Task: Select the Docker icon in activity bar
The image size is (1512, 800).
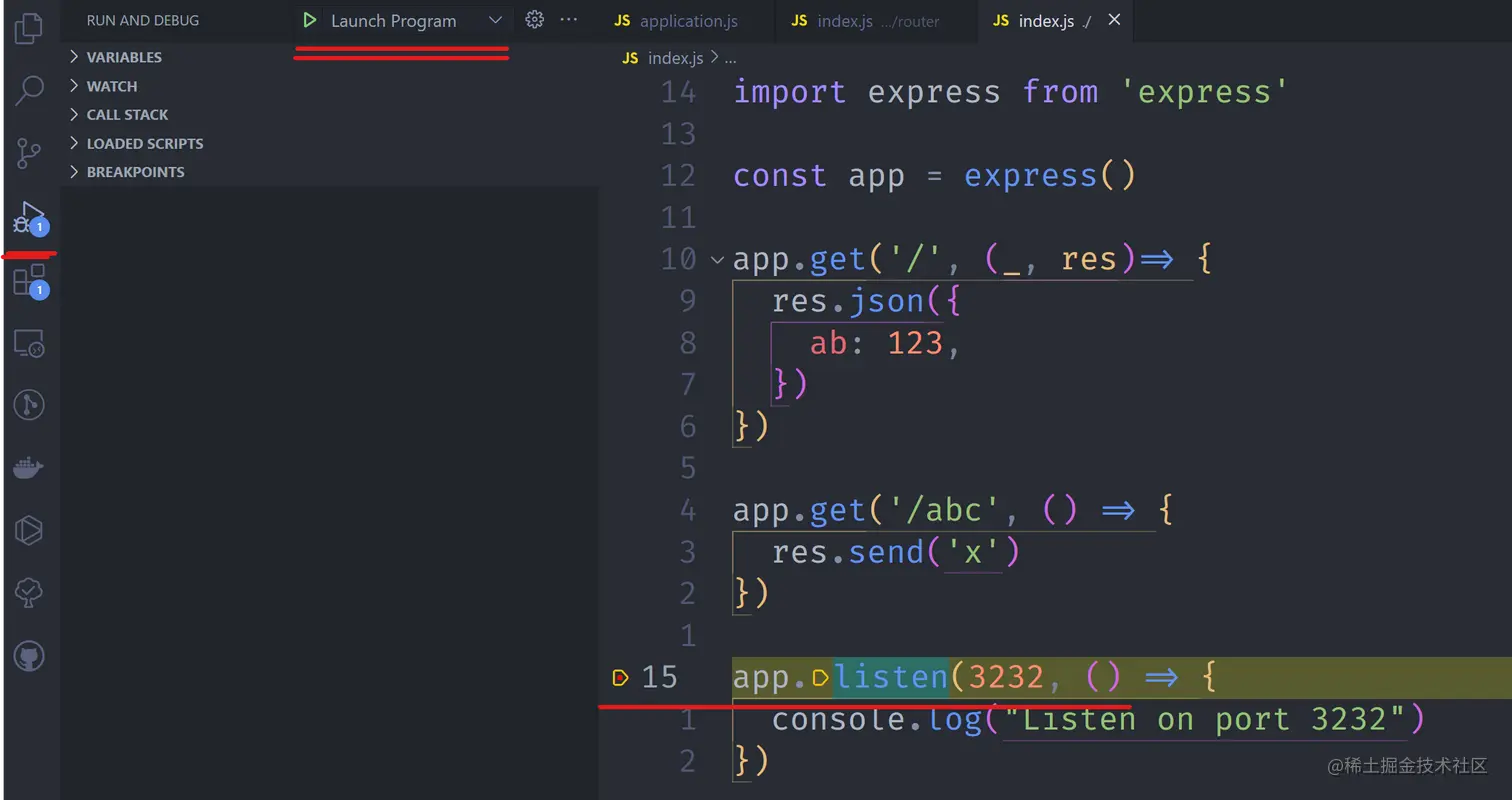Action: (28, 467)
